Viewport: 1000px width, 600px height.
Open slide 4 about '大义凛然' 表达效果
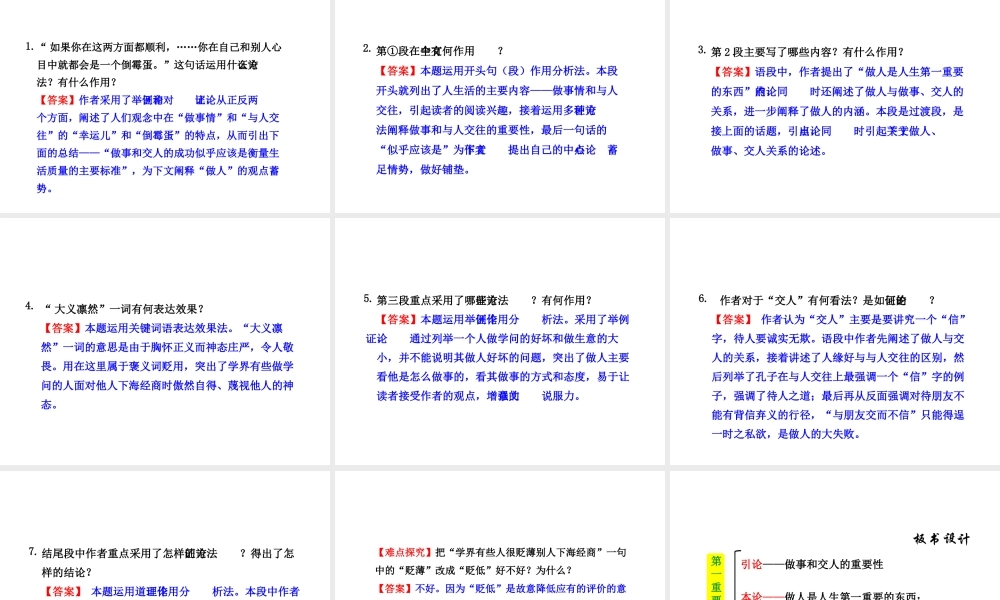pos(165,342)
